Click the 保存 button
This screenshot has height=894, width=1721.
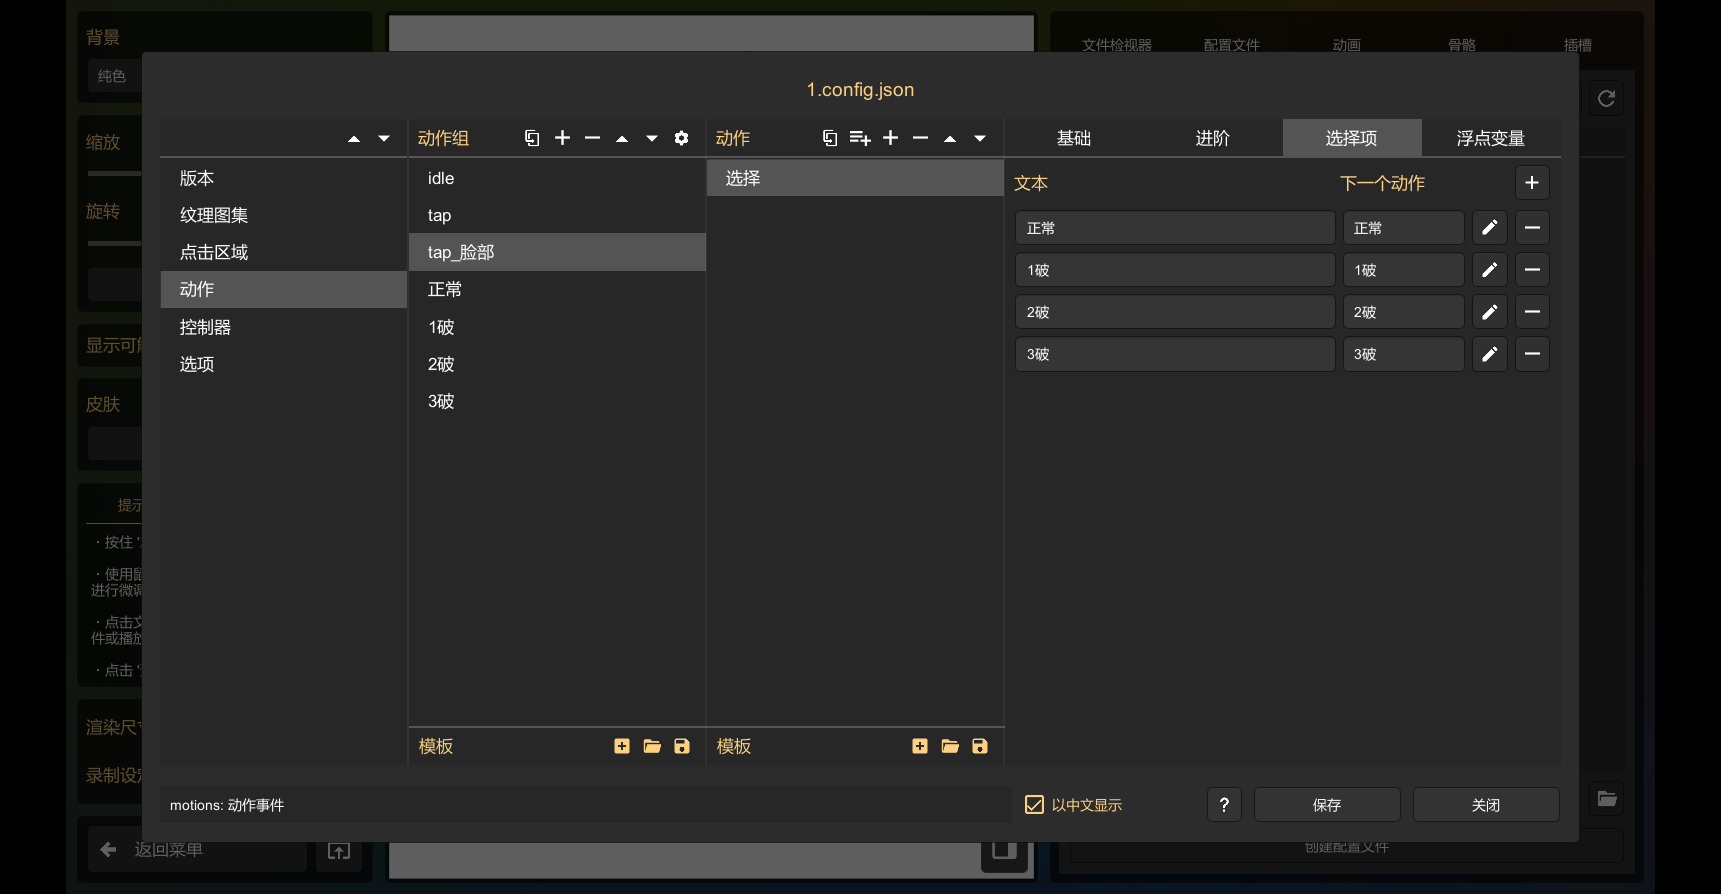[1326, 805]
